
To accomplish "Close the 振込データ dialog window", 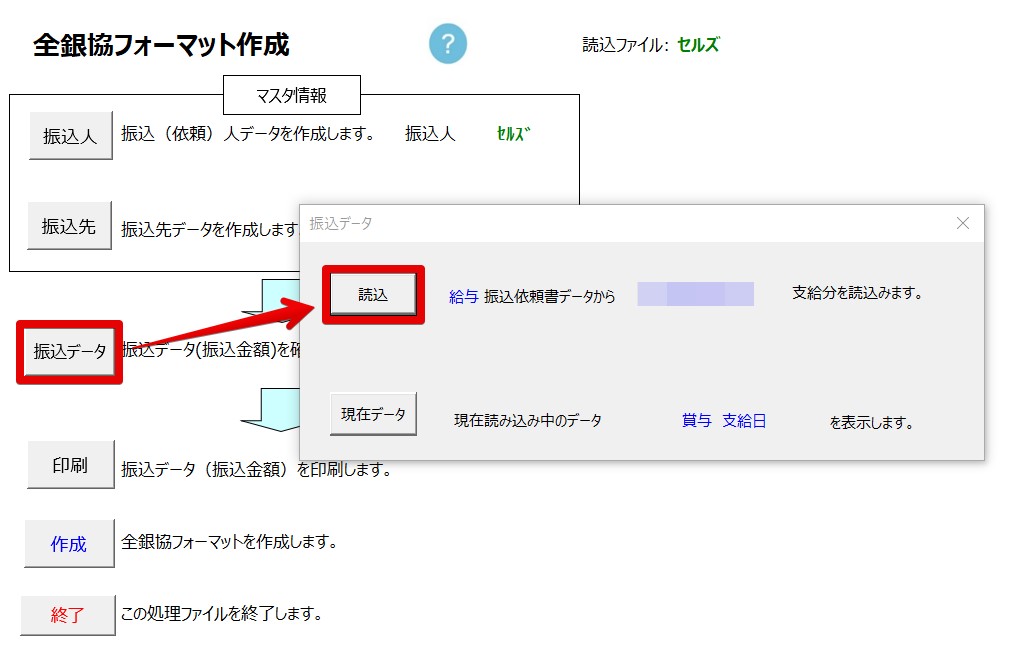I will (963, 223).
